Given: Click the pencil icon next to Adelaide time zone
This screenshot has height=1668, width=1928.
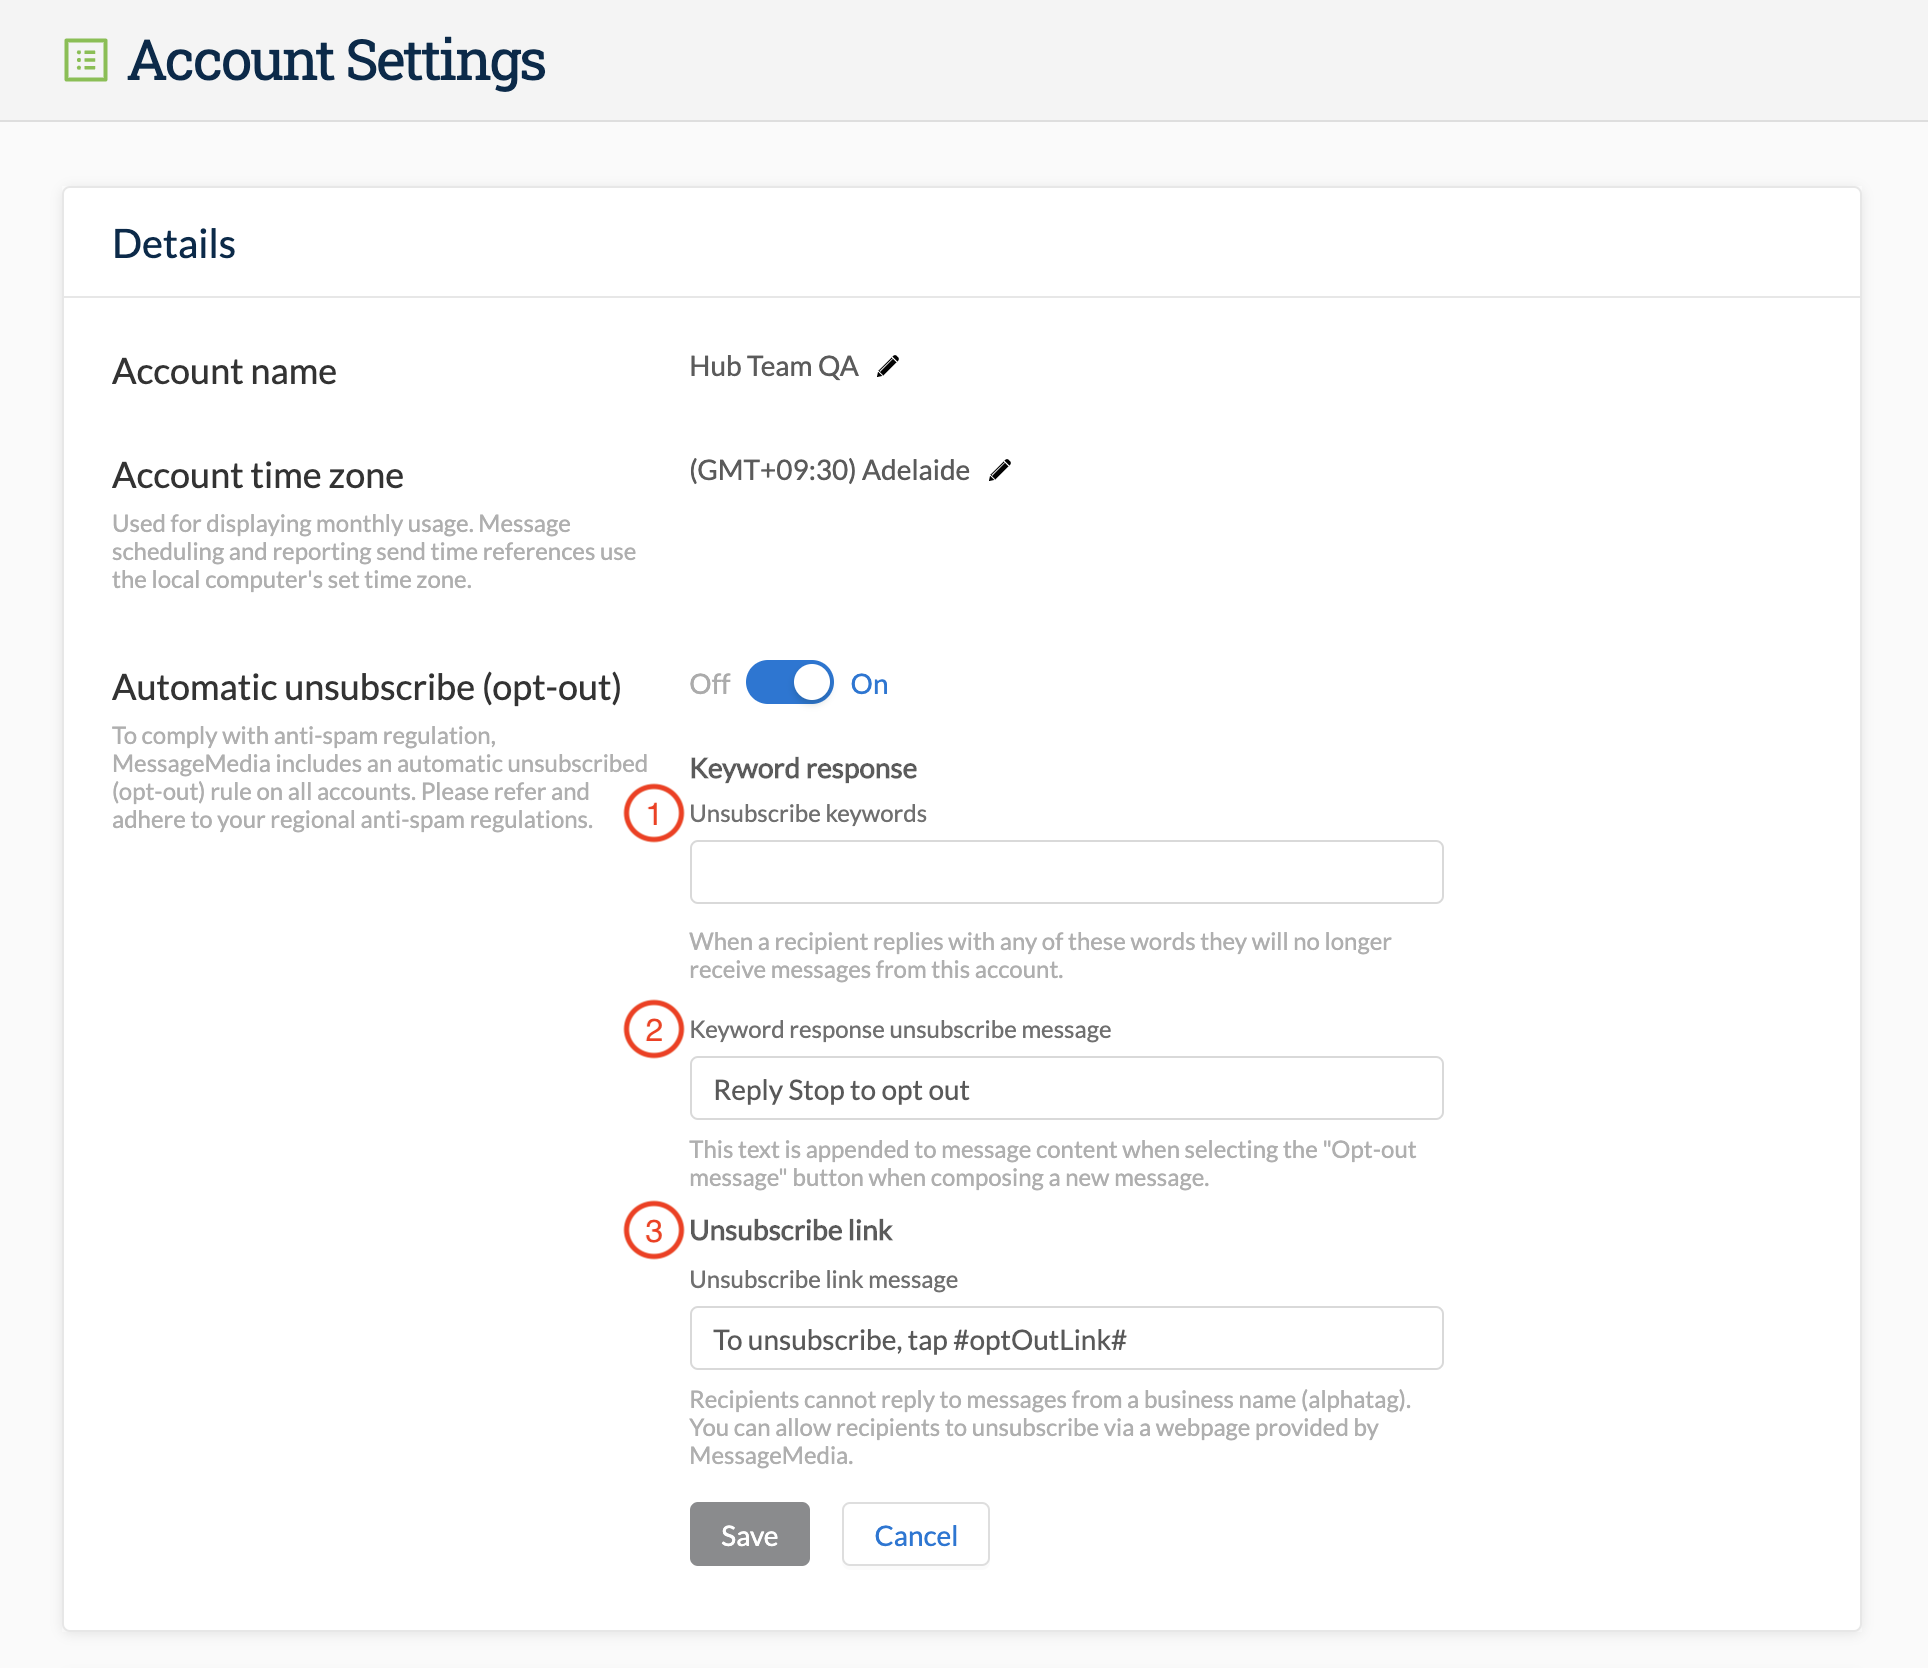Looking at the screenshot, I should pos(1000,470).
